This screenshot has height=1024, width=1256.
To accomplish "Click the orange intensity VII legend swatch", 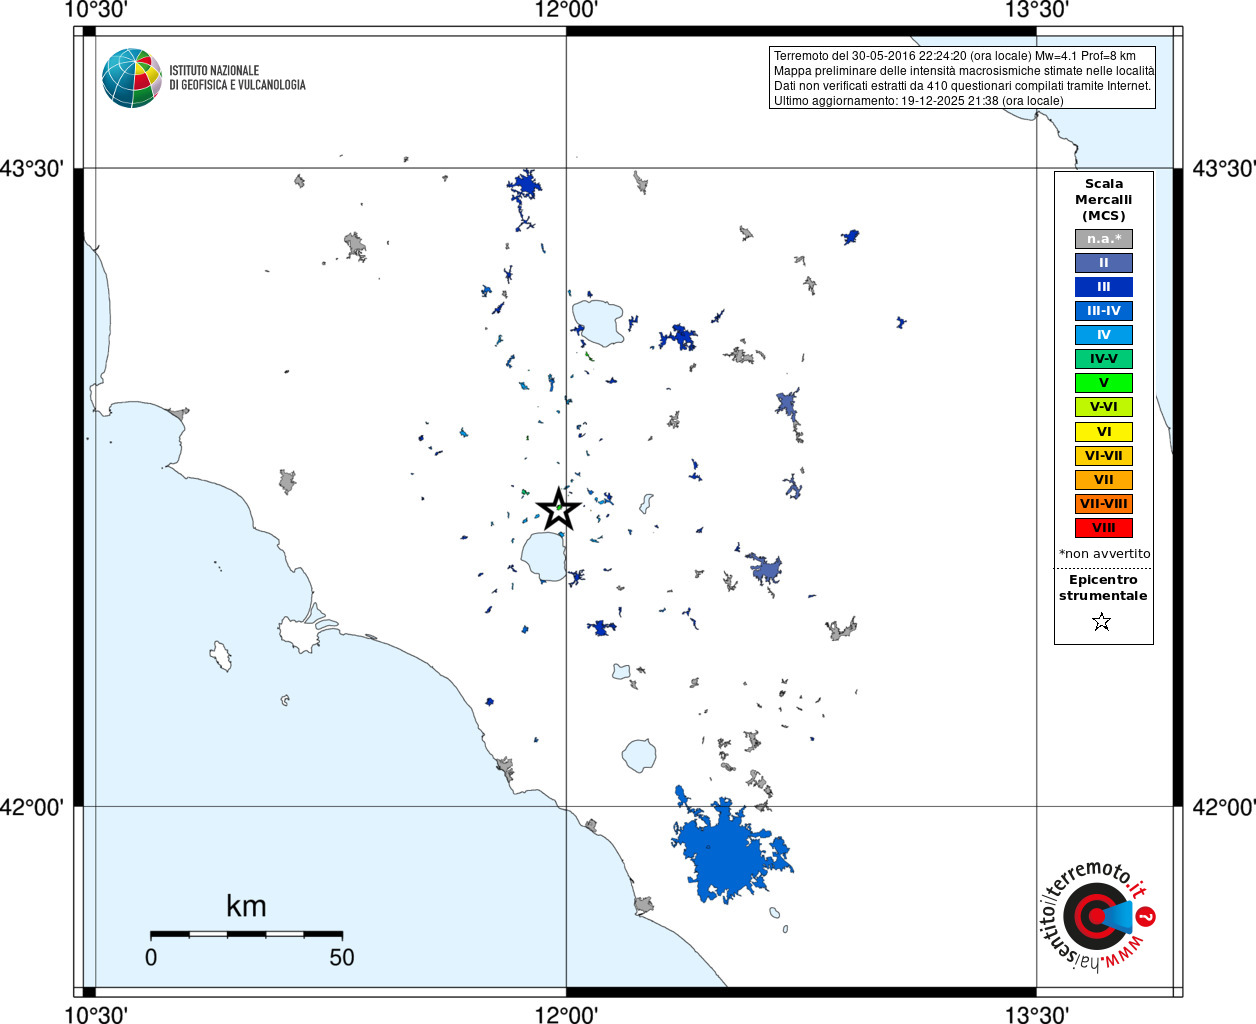I will pyautogui.click(x=1103, y=480).
